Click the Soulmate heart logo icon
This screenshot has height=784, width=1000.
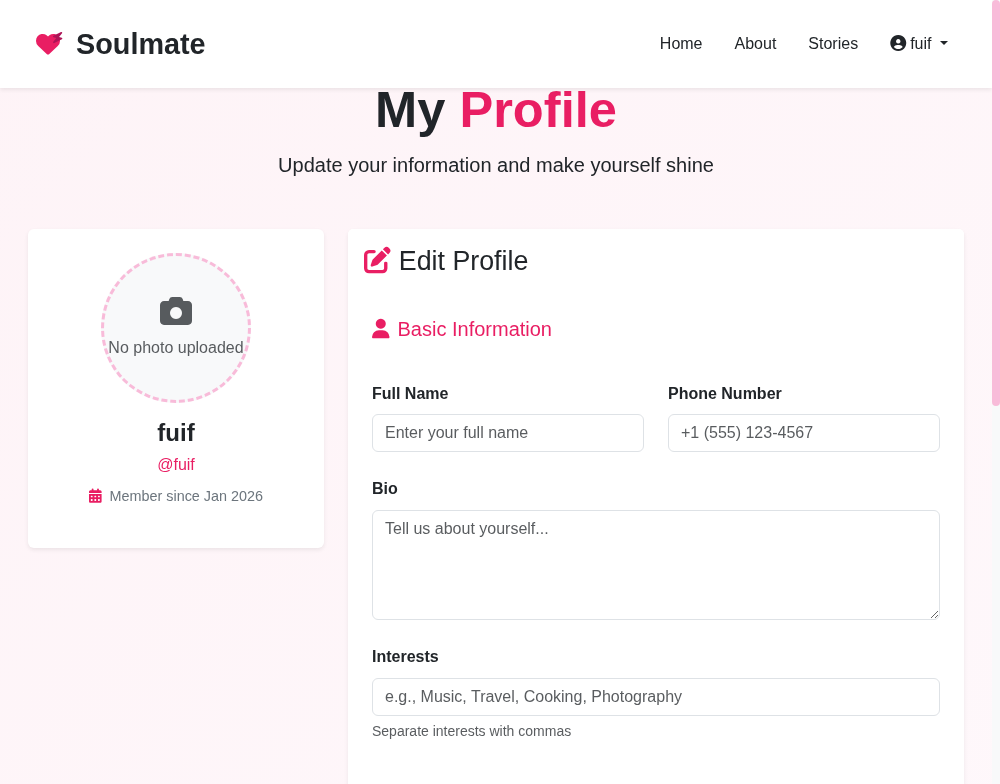(48, 43)
